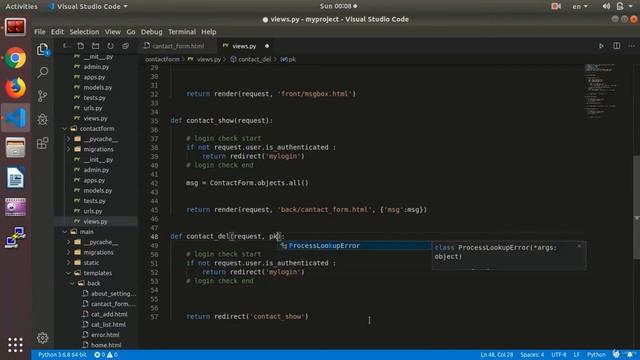
Task: Open the Selection menu
Action: [84, 32]
